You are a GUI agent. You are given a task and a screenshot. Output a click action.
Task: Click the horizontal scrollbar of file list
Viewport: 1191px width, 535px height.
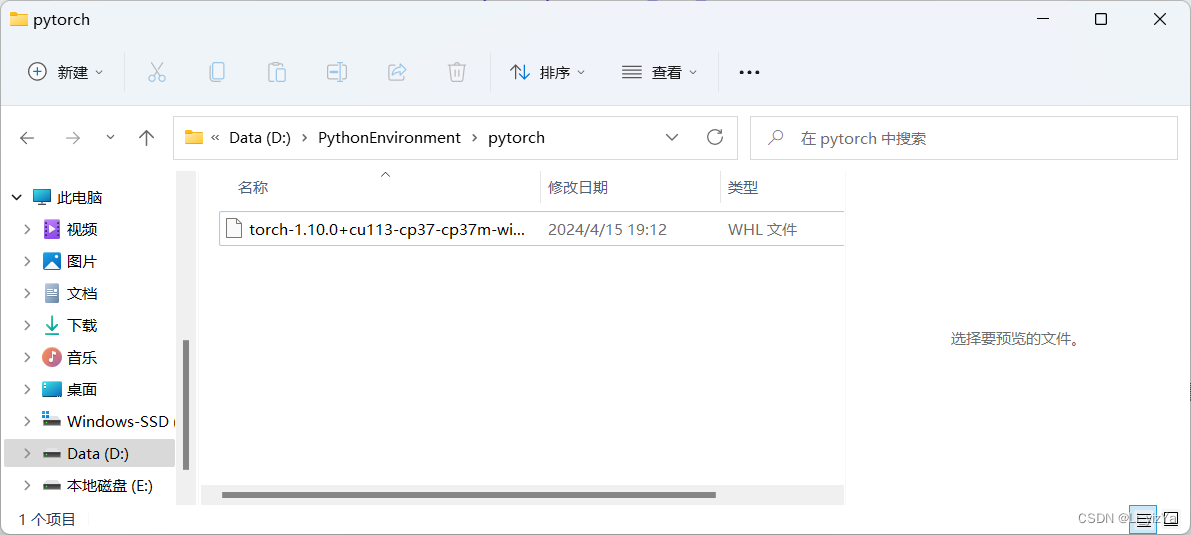tap(469, 495)
